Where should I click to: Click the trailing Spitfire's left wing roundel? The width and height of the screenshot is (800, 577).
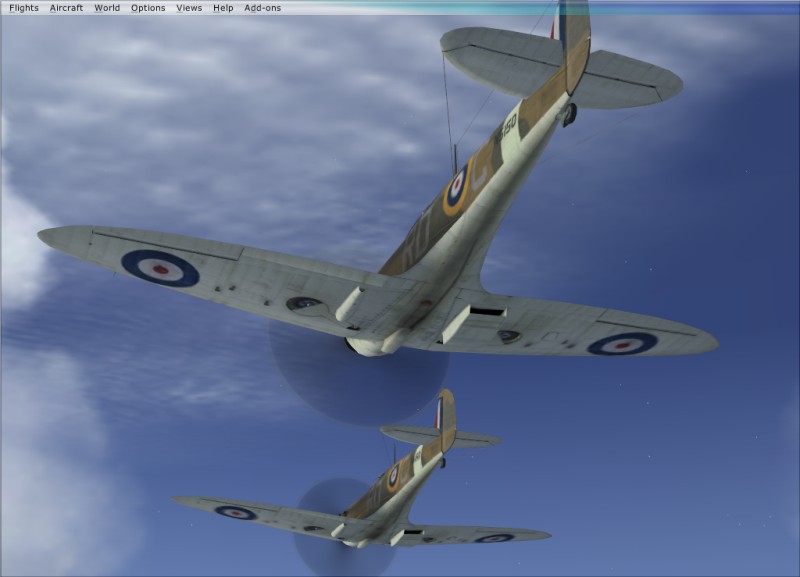tap(235, 512)
